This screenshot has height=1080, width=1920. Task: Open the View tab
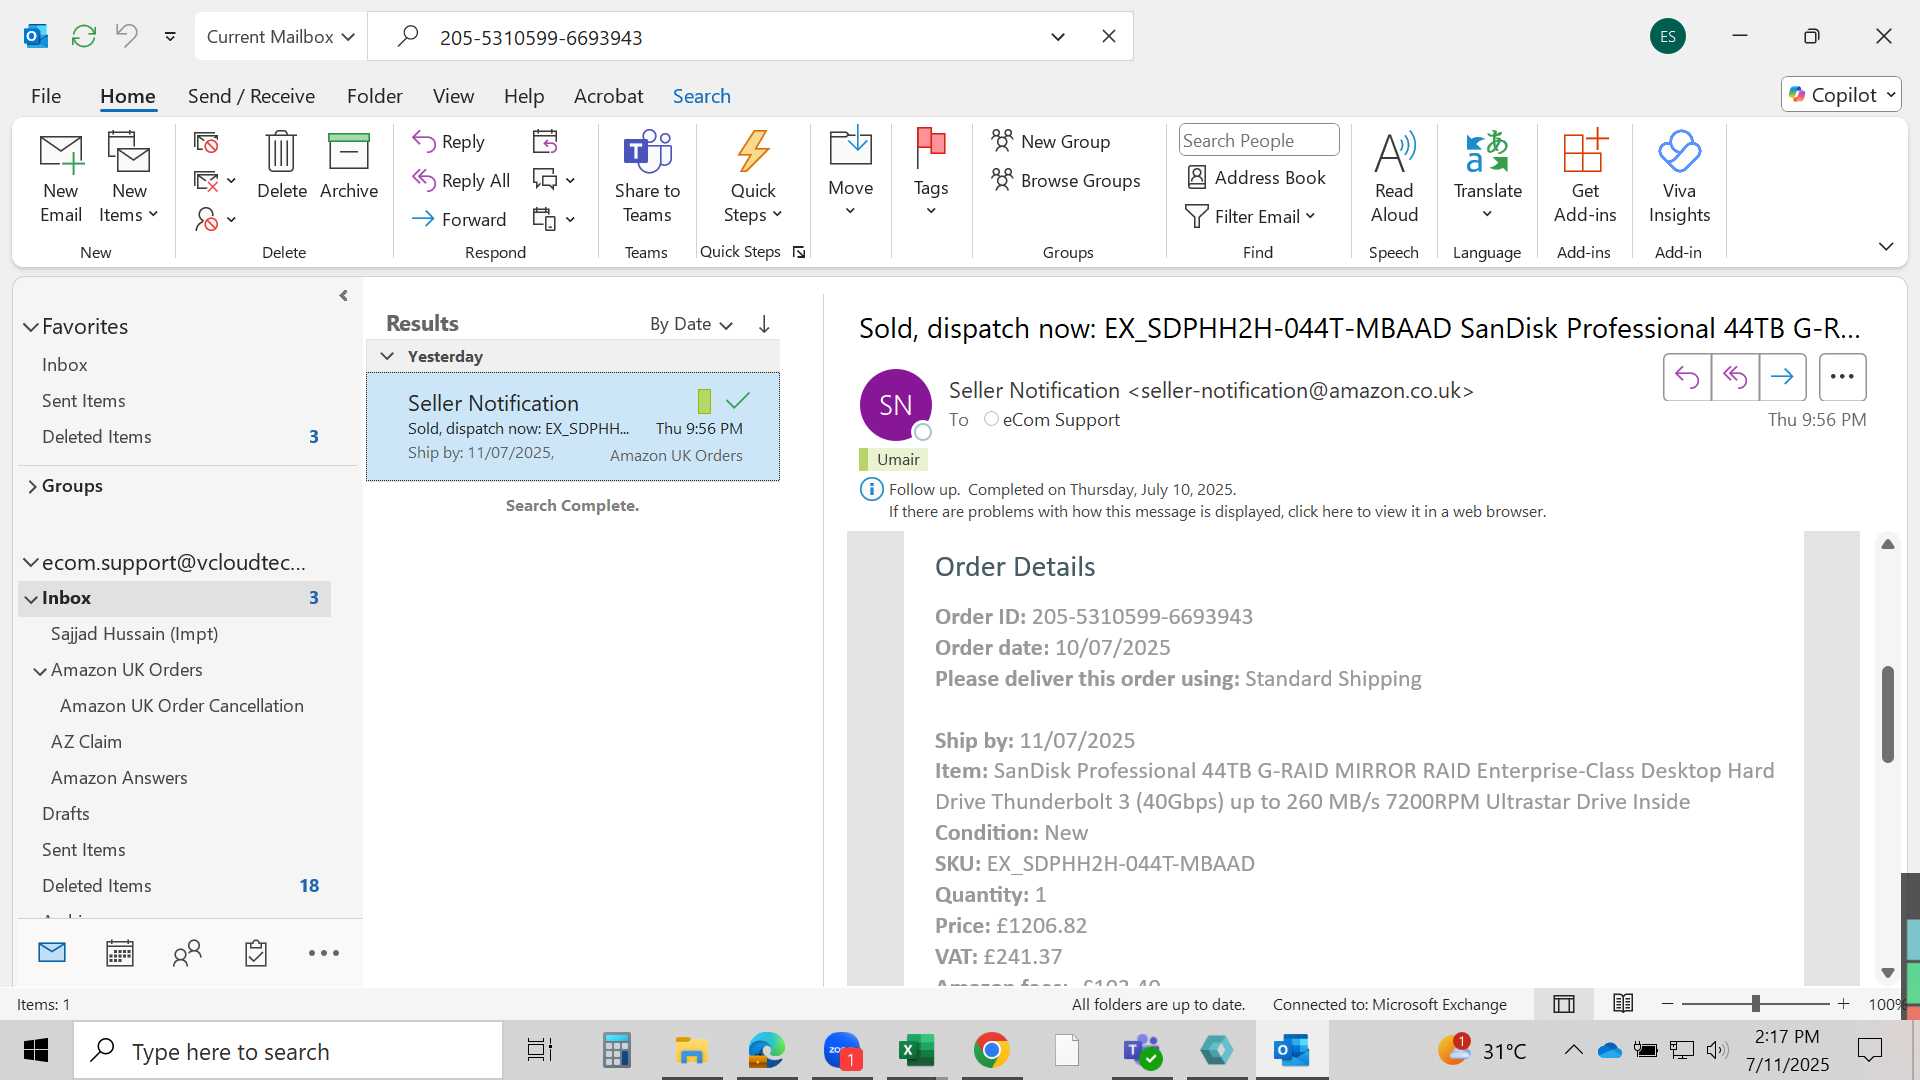[453, 96]
